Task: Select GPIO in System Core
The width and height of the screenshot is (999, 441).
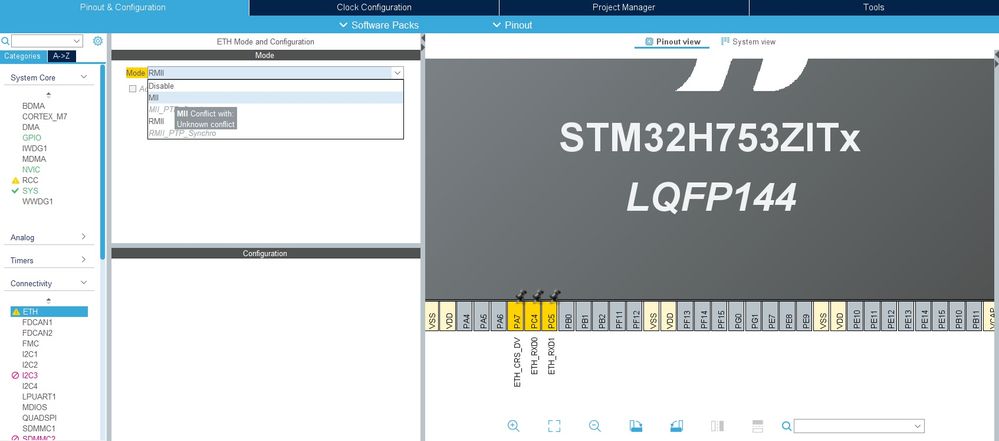Action: click(x=31, y=138)
